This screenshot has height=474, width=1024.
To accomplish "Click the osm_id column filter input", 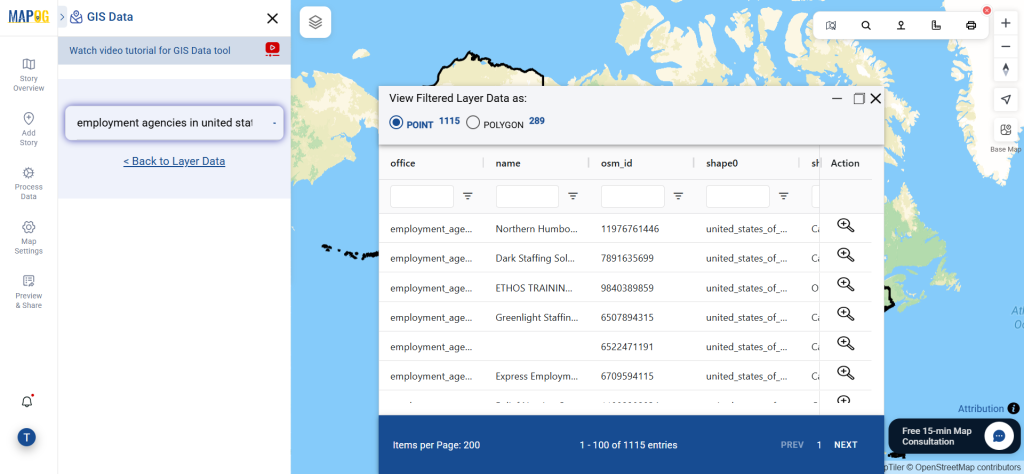I will pos(633,197).
